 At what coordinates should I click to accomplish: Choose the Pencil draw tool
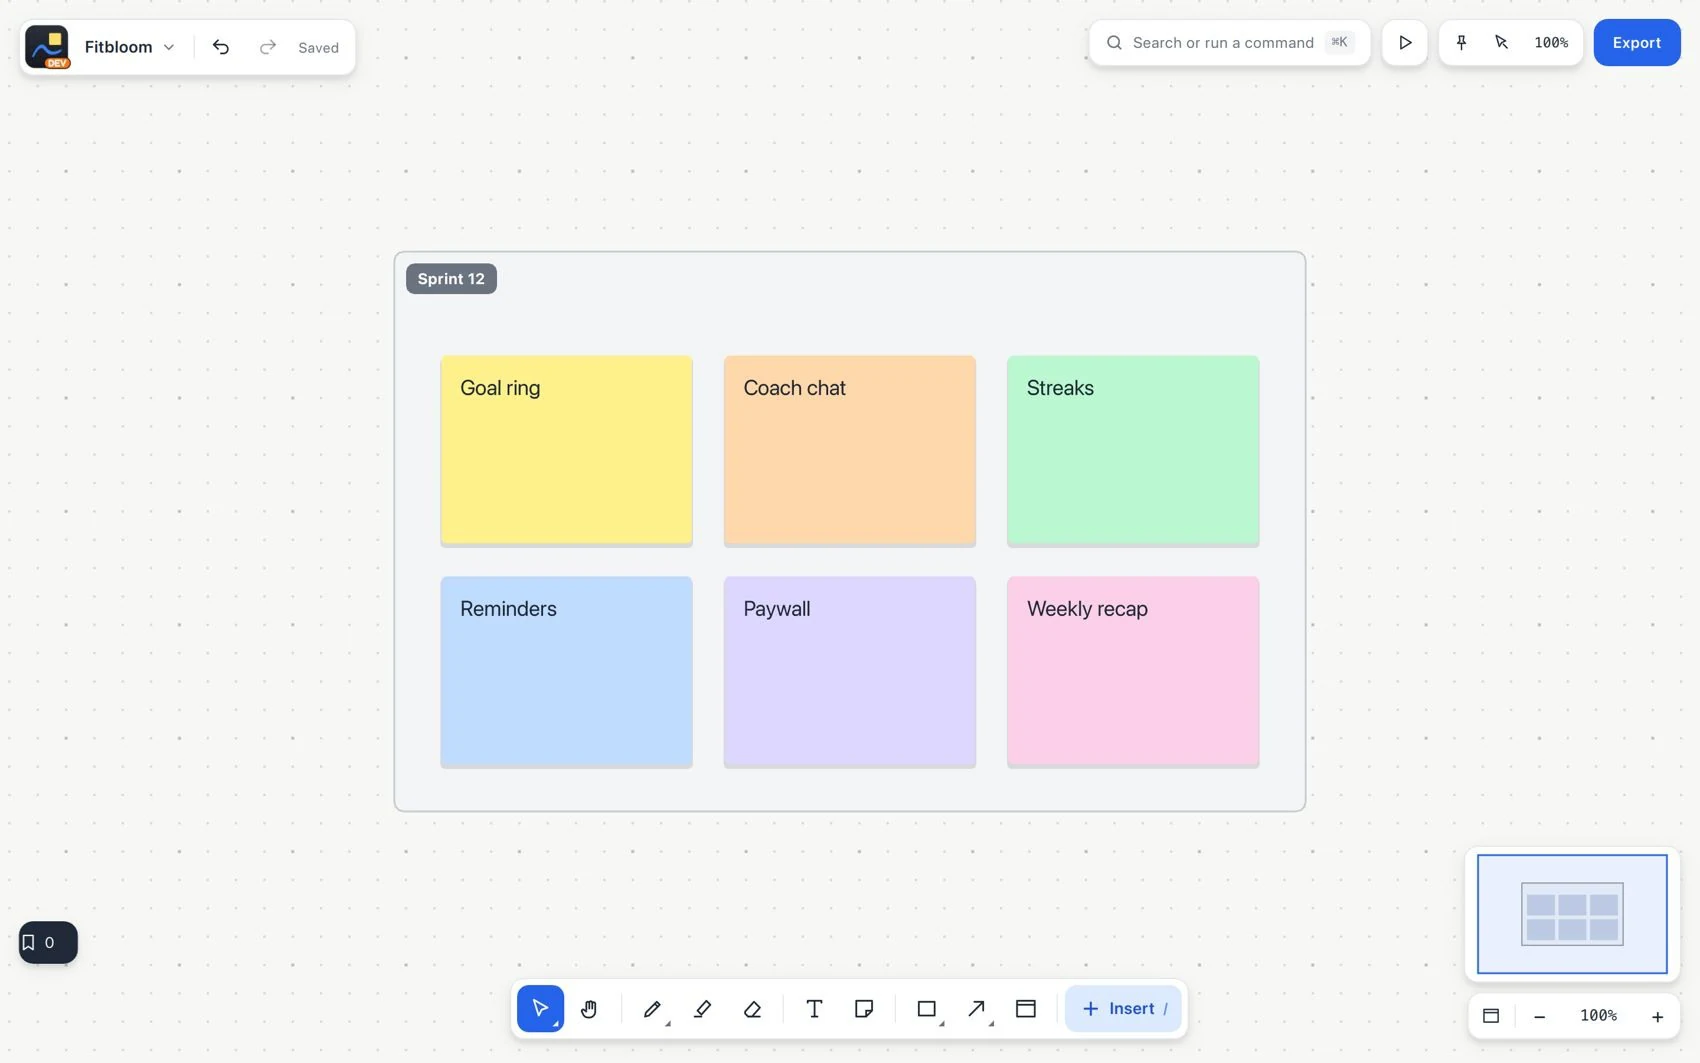pos(652,1008)
